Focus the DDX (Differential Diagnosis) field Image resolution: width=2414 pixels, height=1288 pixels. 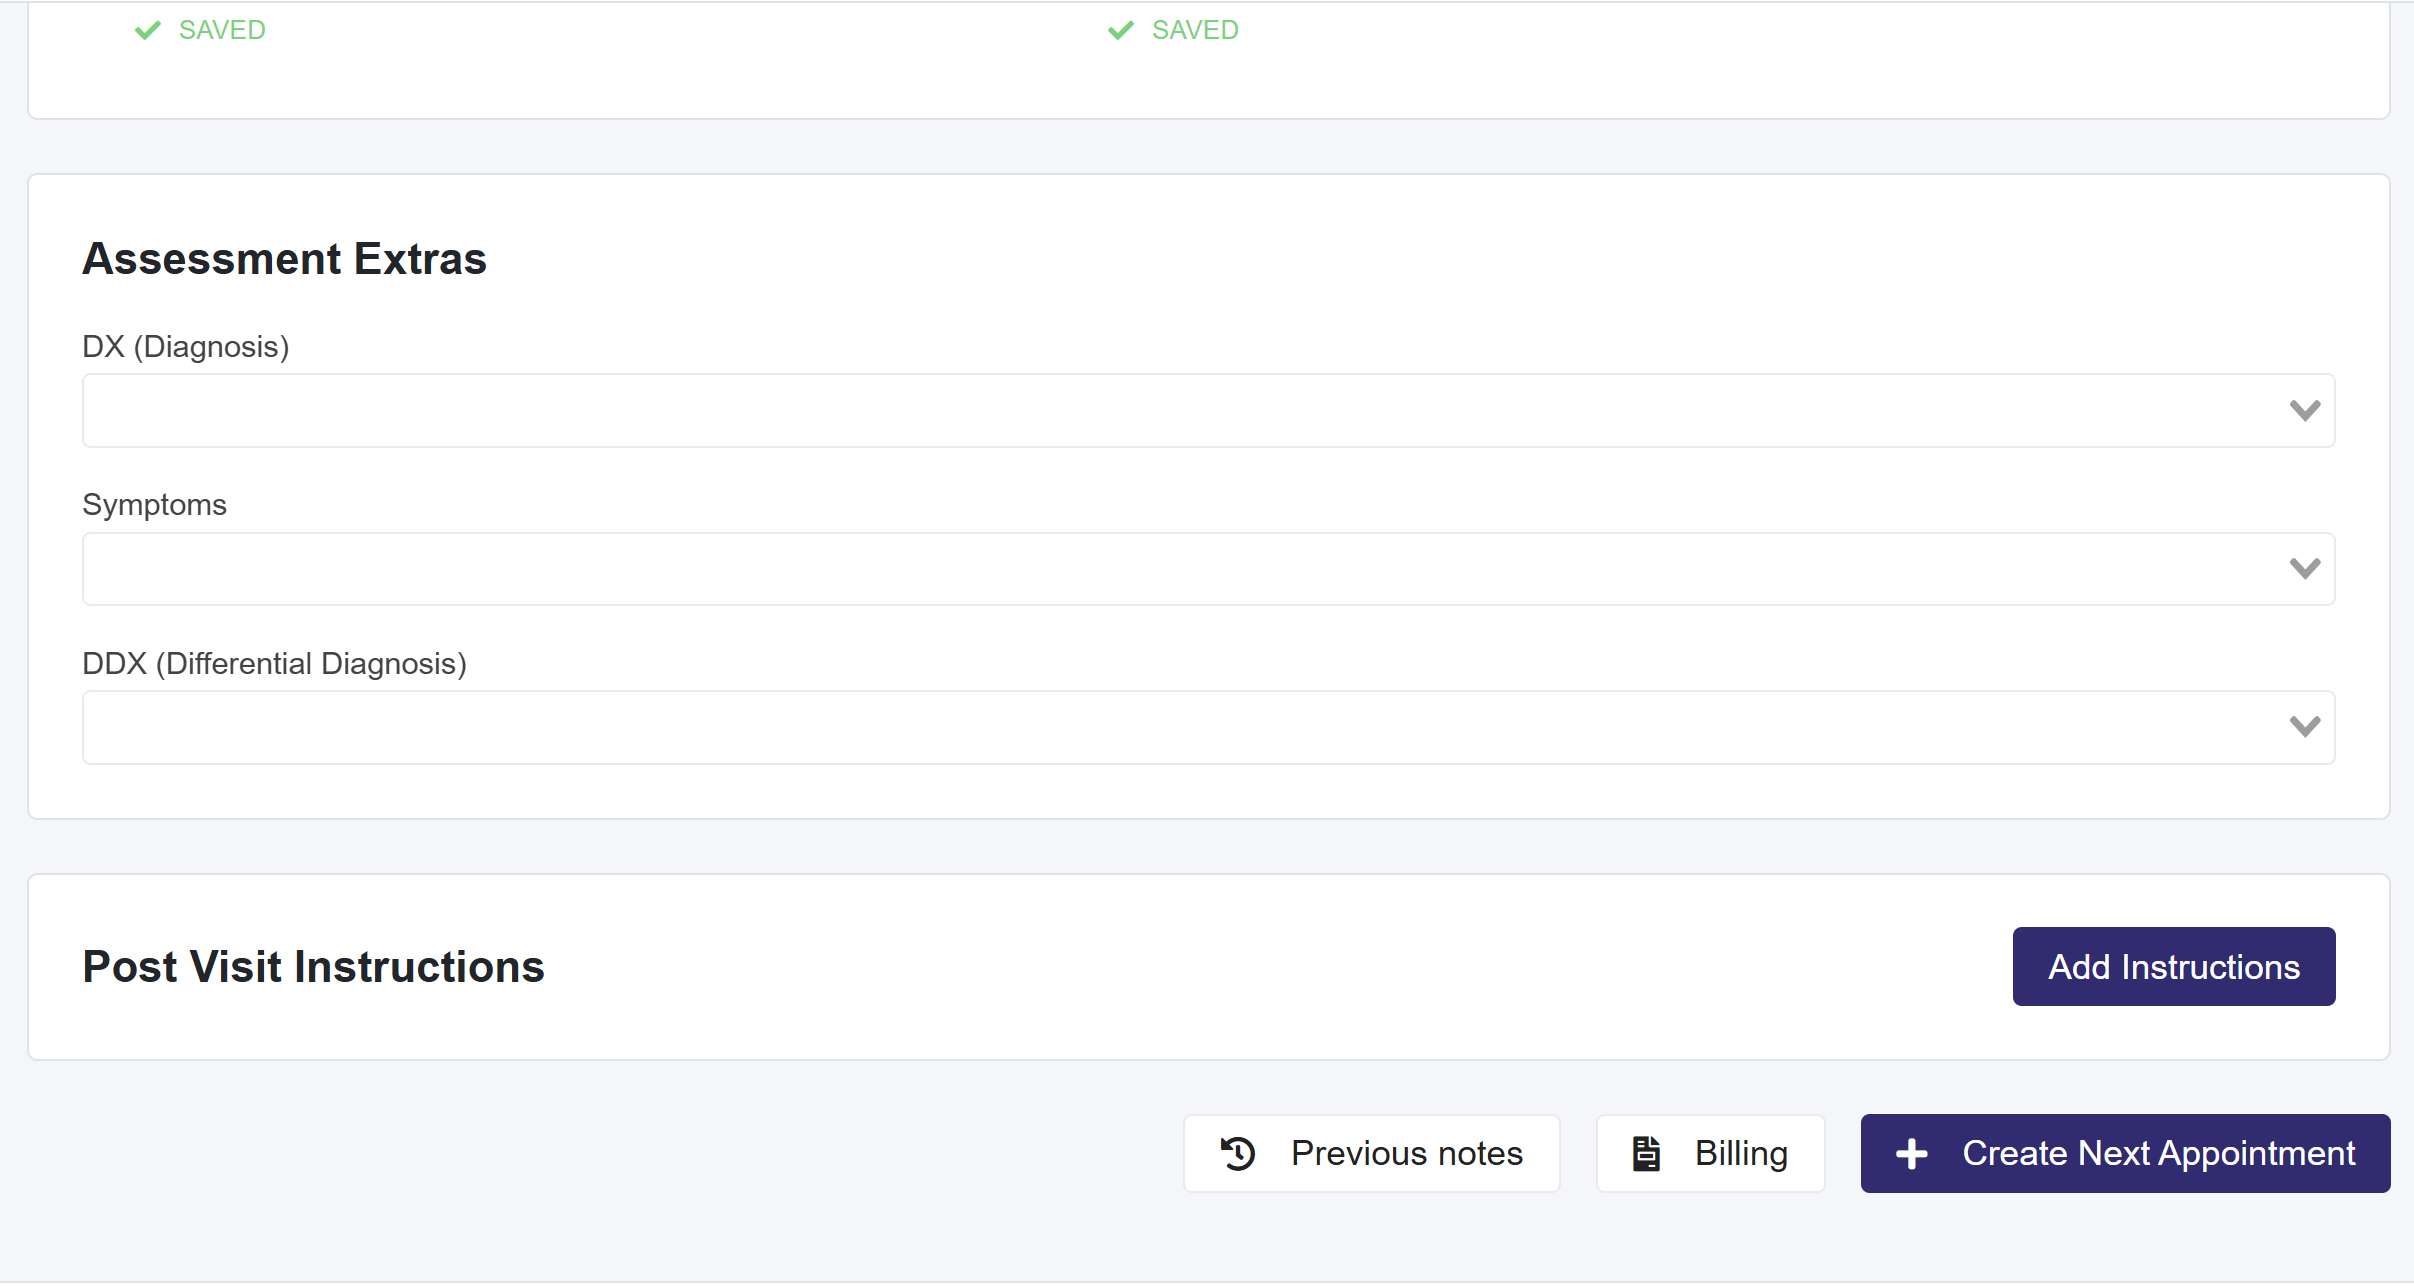pos(1180,727)
